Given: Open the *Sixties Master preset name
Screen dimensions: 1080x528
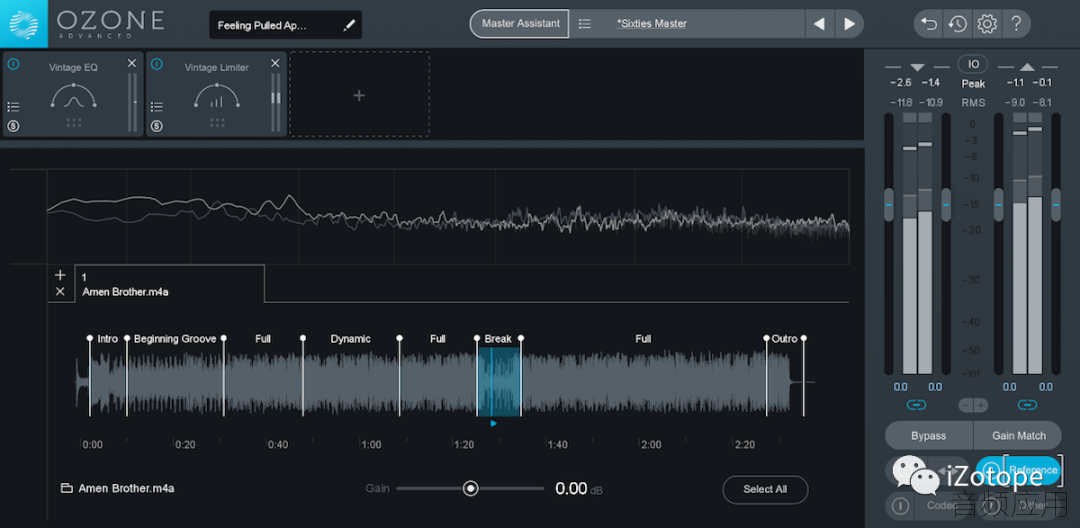Looking at the screenshot, I should [x=652, y=24].
